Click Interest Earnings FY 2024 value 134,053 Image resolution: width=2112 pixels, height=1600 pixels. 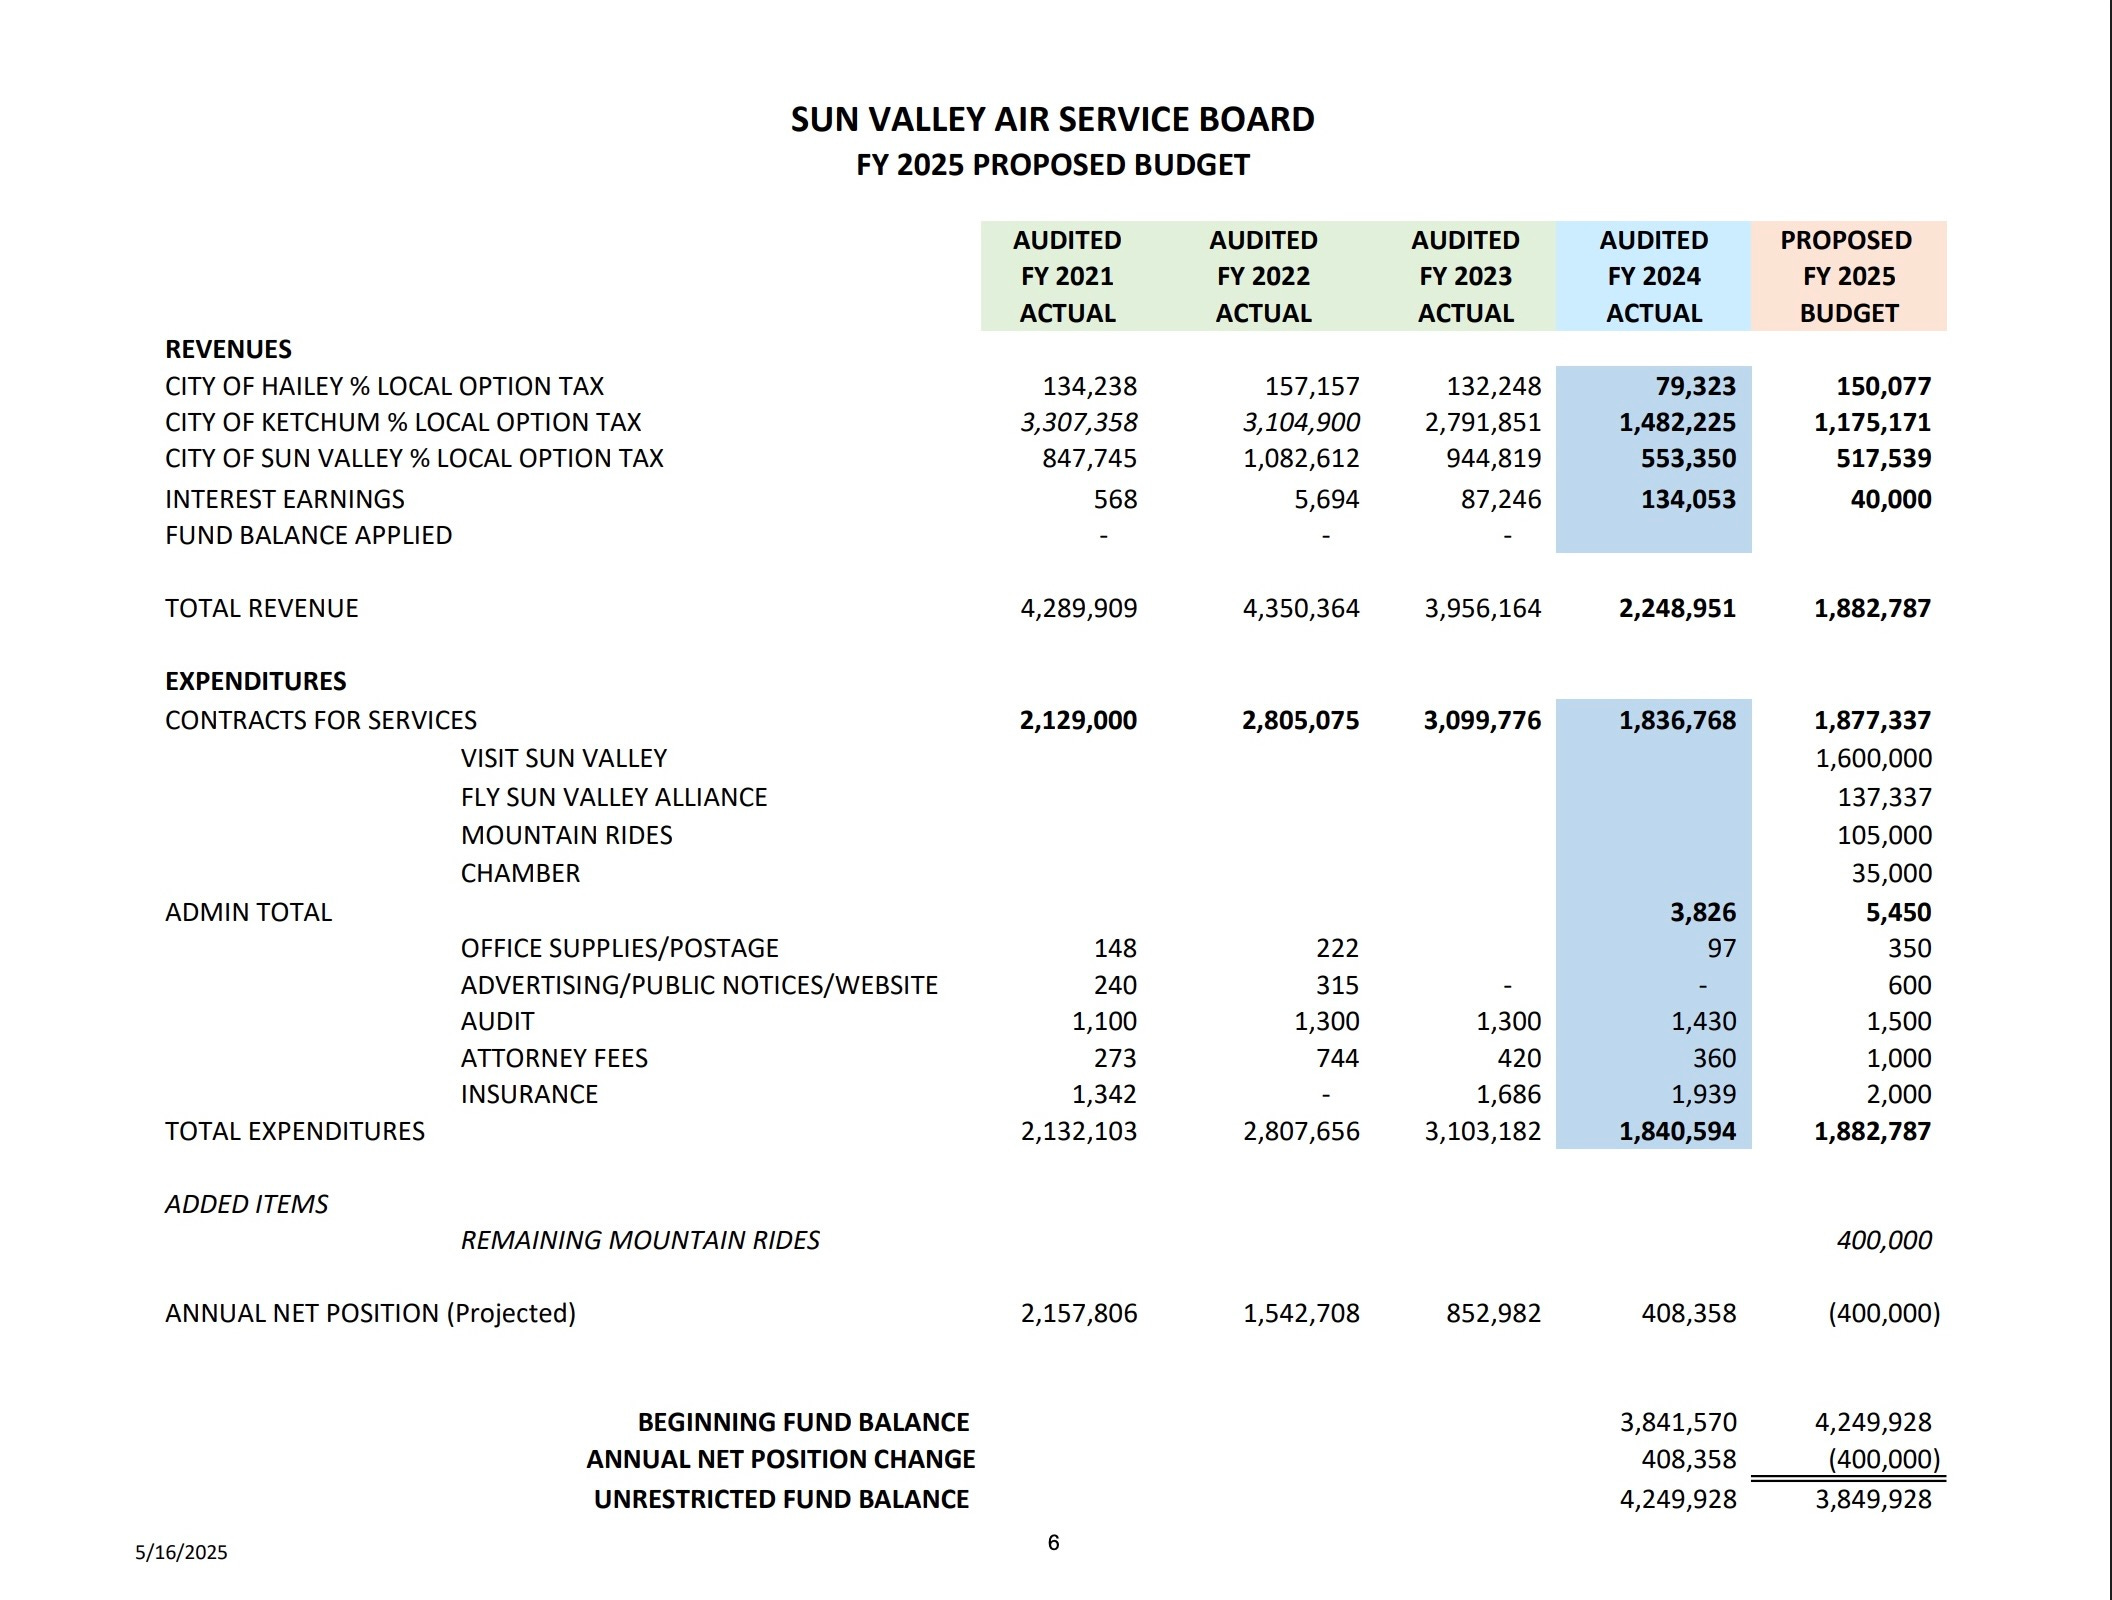point(1688,499)
